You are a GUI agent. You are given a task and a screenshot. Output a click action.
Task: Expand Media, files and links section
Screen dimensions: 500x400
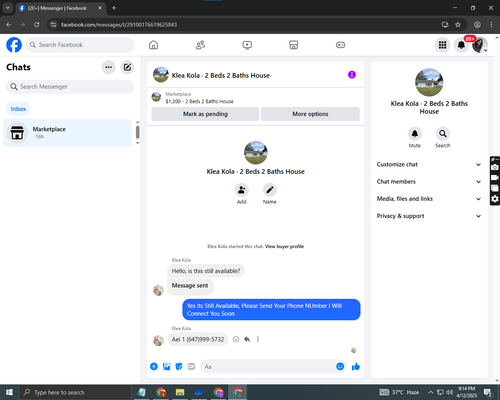429,199
